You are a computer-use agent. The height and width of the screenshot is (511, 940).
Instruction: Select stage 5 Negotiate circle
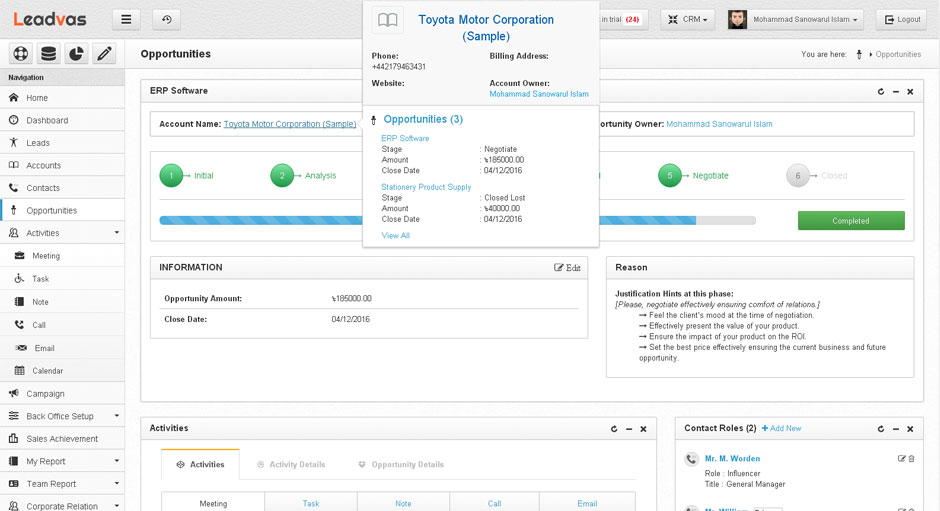670,176
